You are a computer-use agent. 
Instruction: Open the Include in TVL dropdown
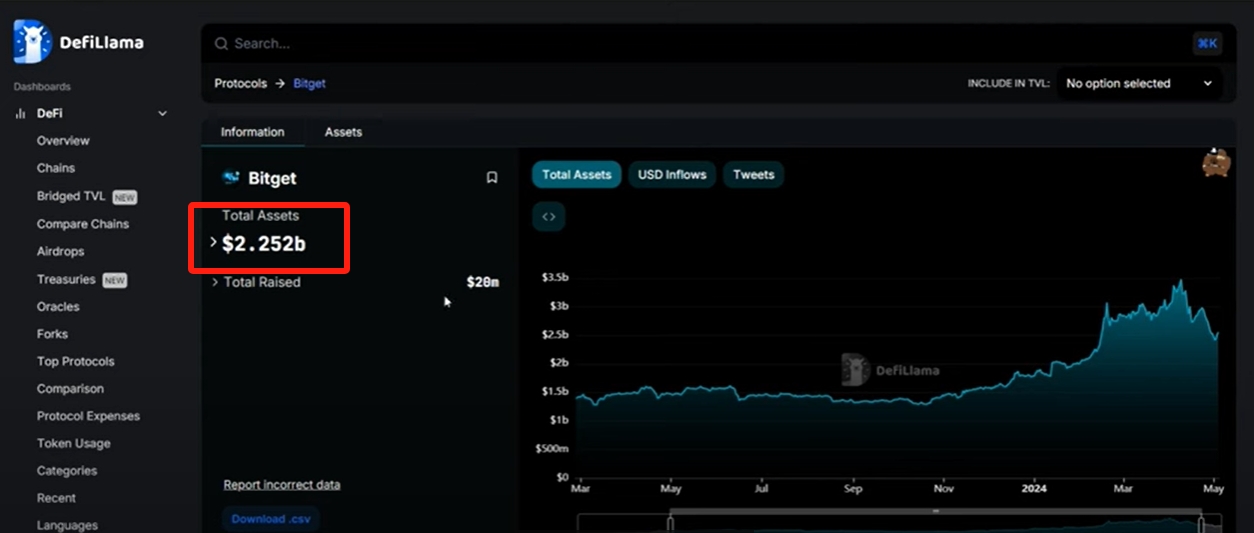pos(1139,84)
